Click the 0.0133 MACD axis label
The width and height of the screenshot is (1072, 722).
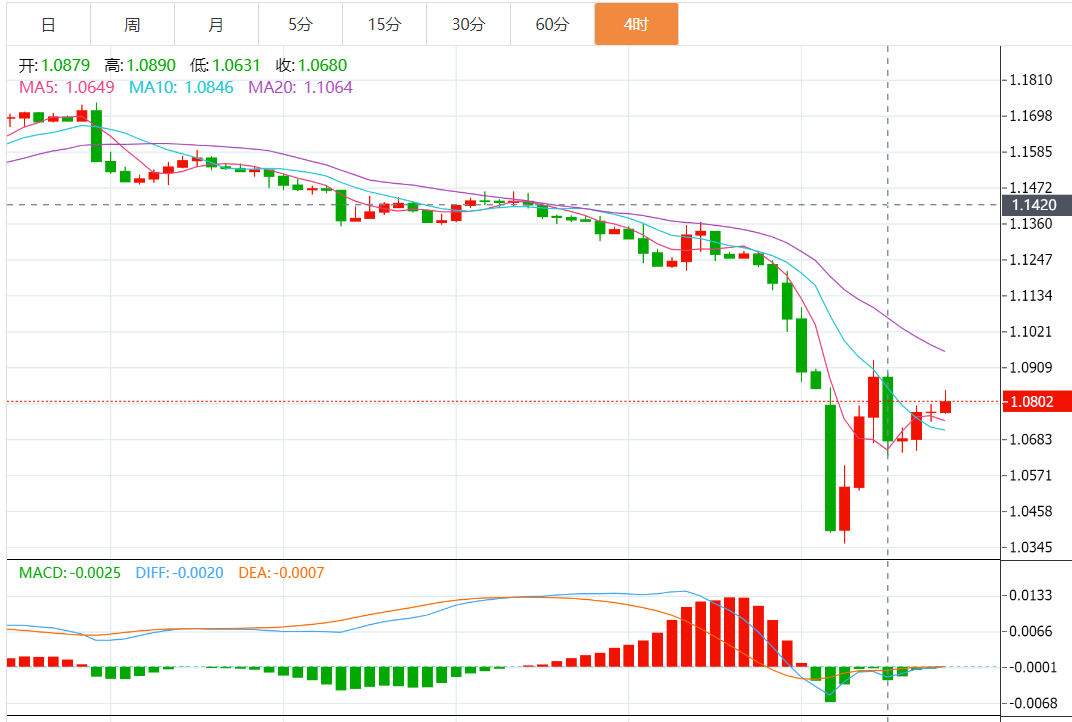point(1031,596)
